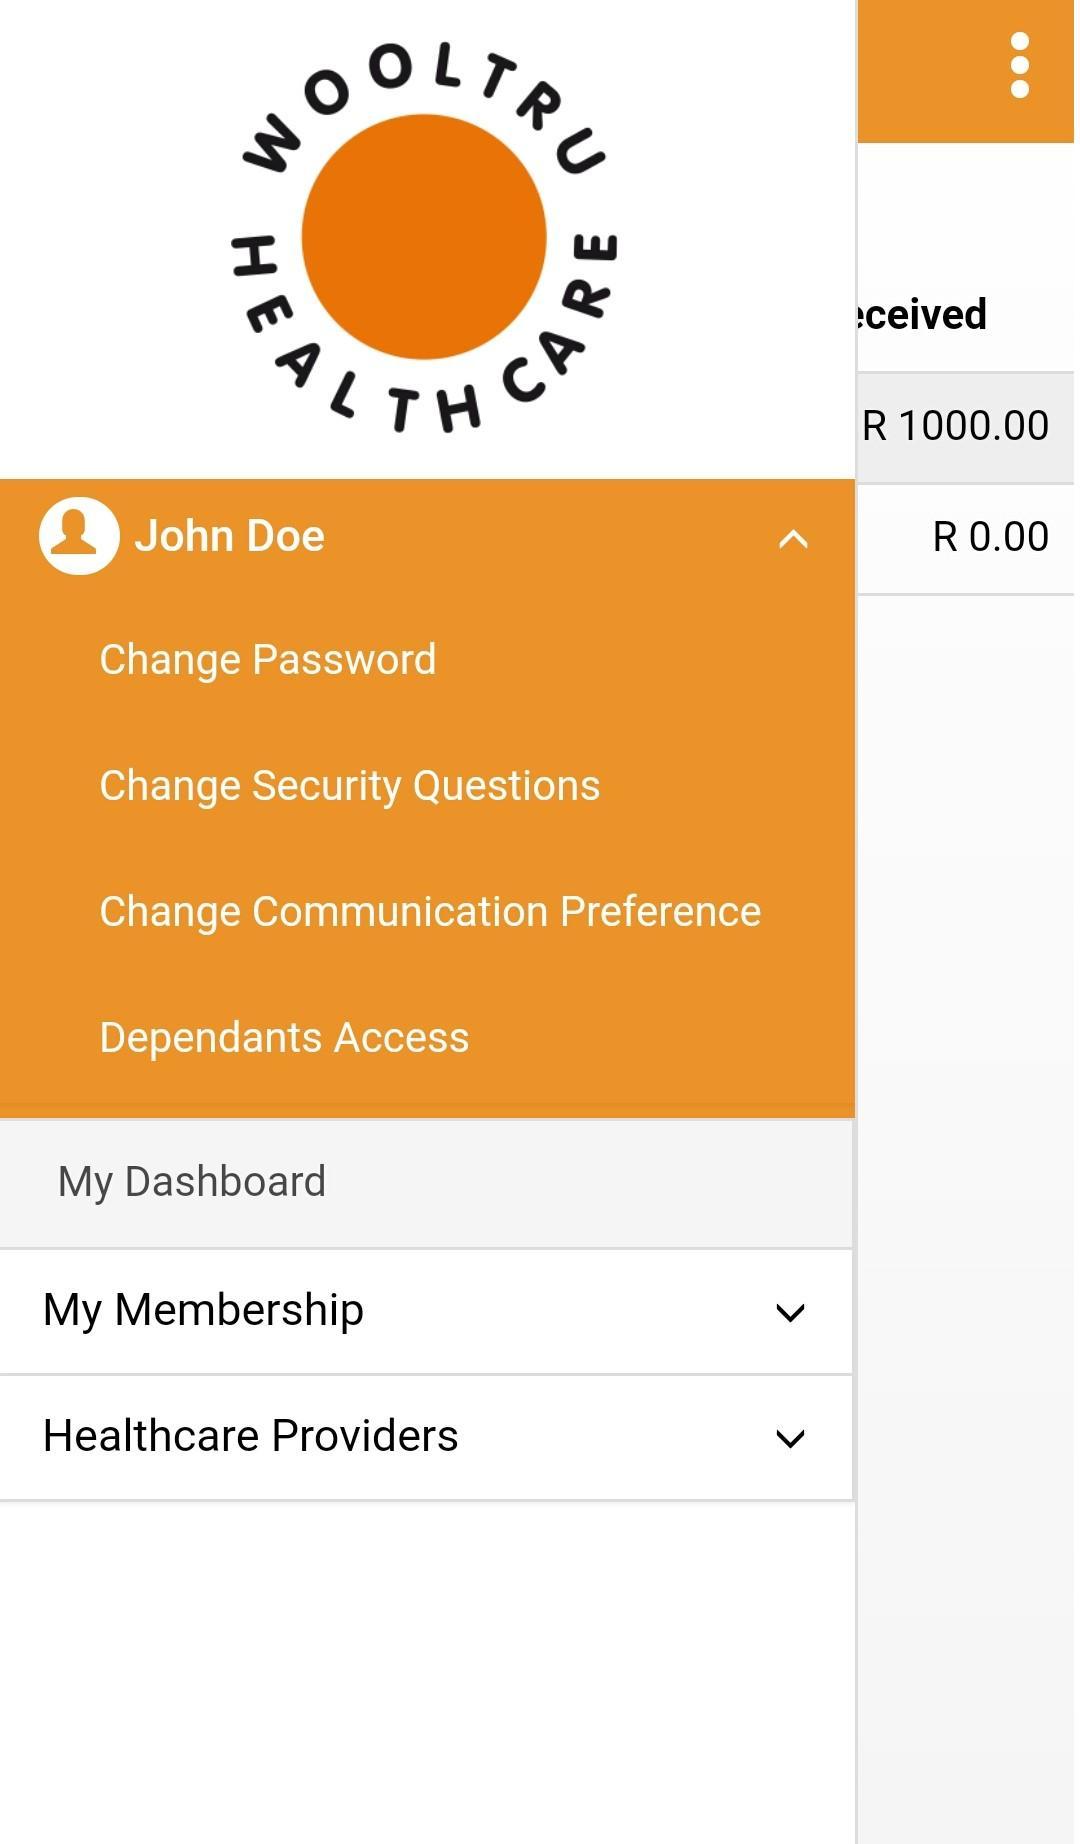This screenshot has width=1080, height=1844.
Task: Select Change Communication Preference
Action: 430,912
